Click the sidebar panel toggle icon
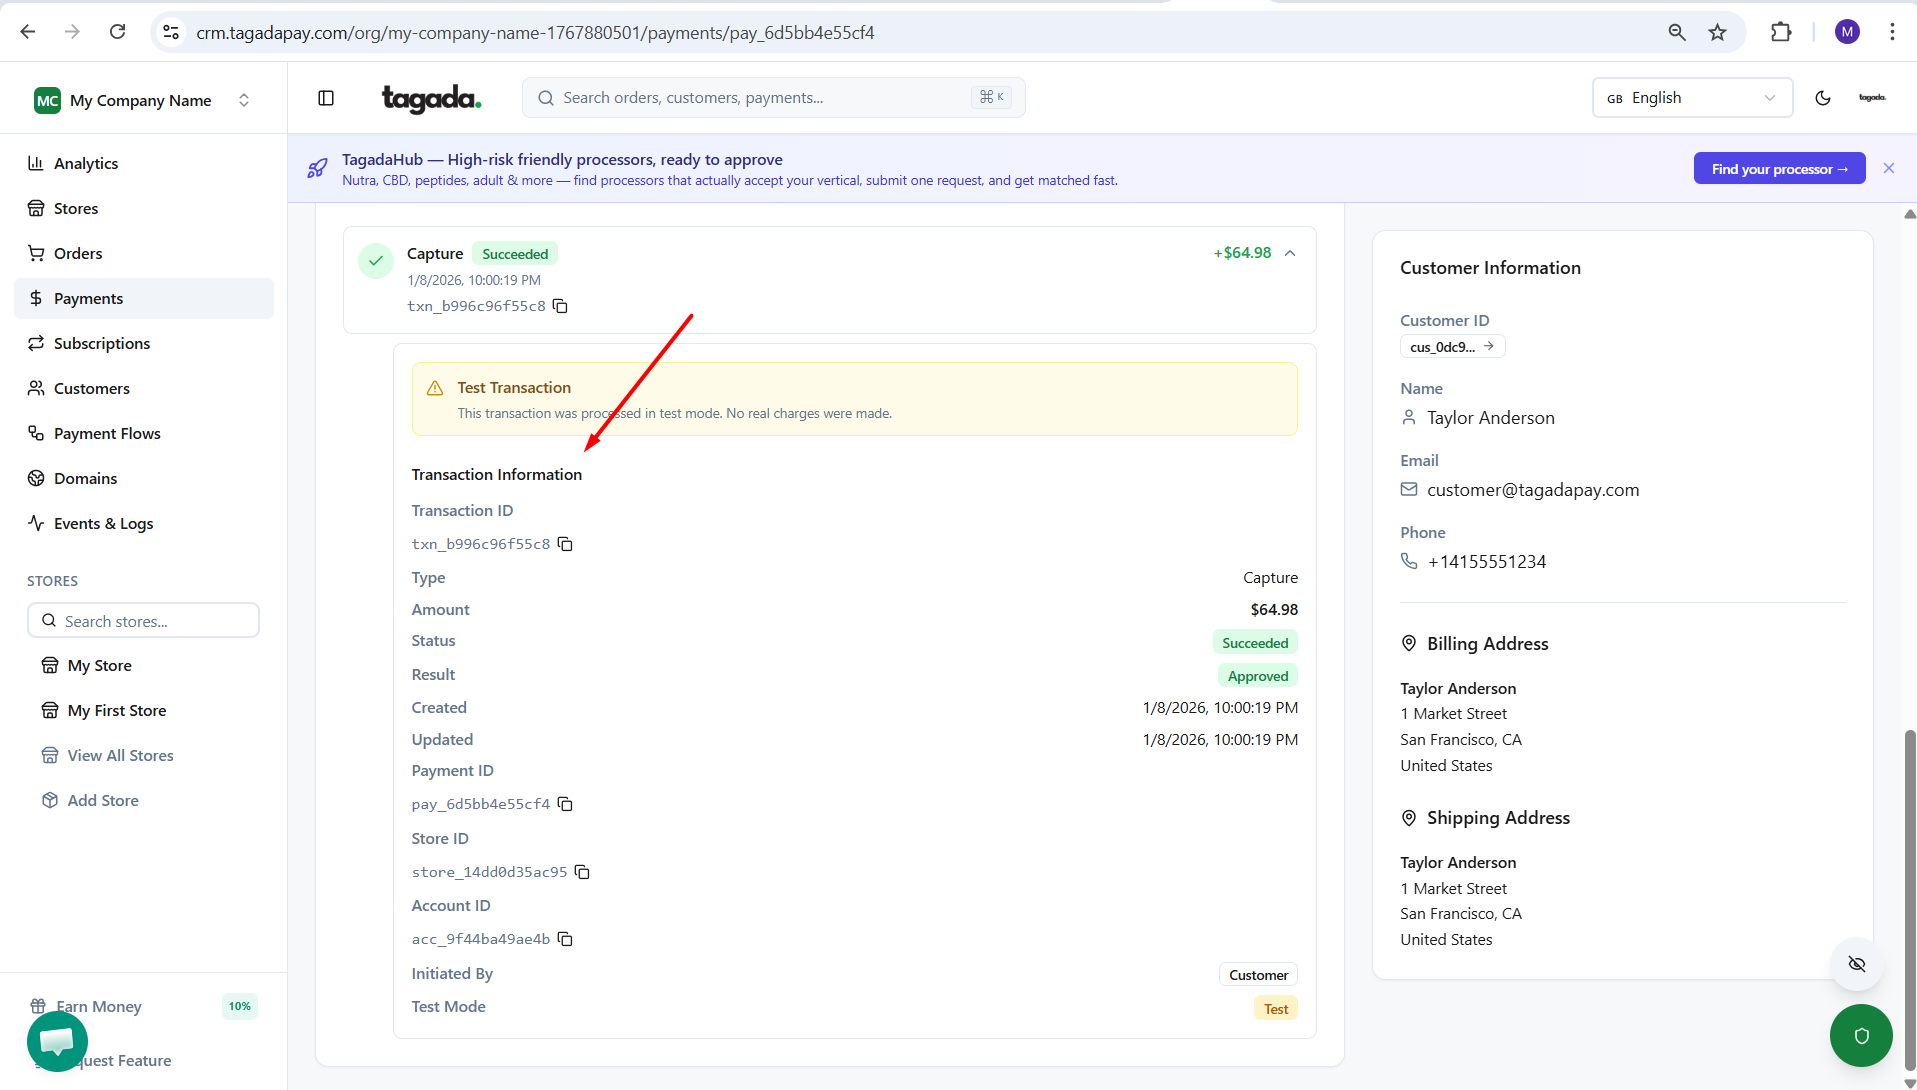 pos(326,98)
